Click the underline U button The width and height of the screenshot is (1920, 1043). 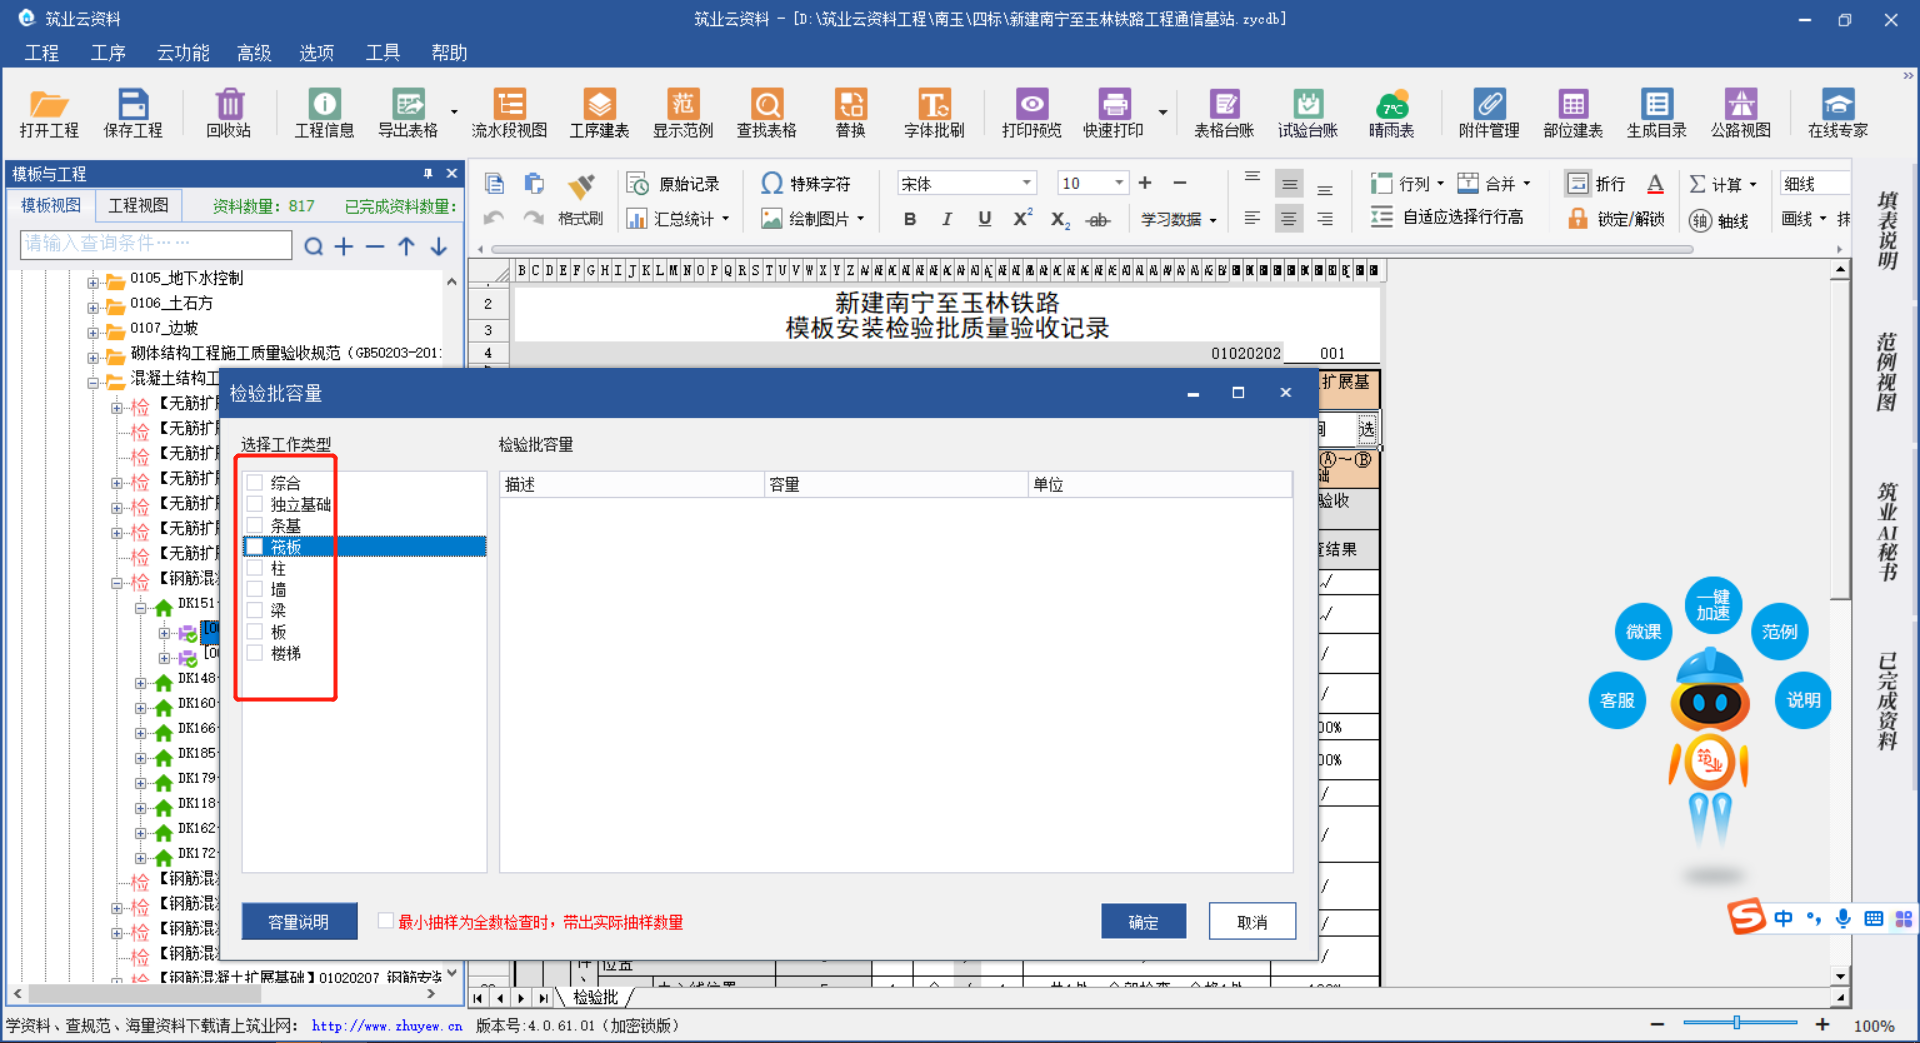point(984,219)
